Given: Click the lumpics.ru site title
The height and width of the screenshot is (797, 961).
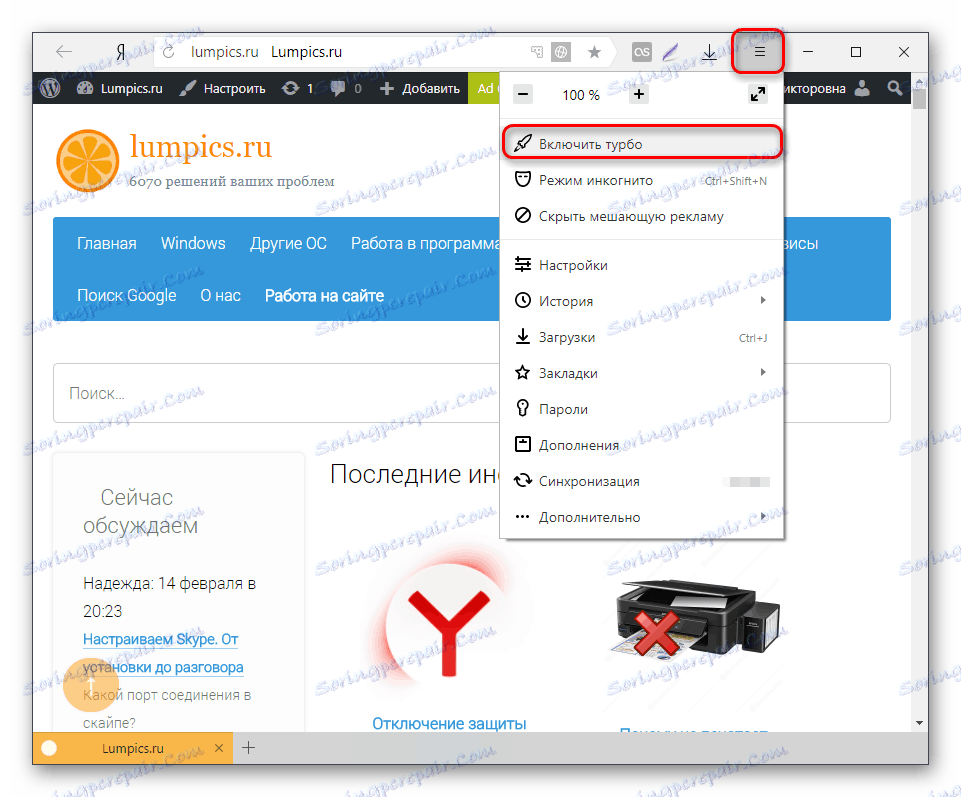Looking at the screenshot, I should point(200,147).
